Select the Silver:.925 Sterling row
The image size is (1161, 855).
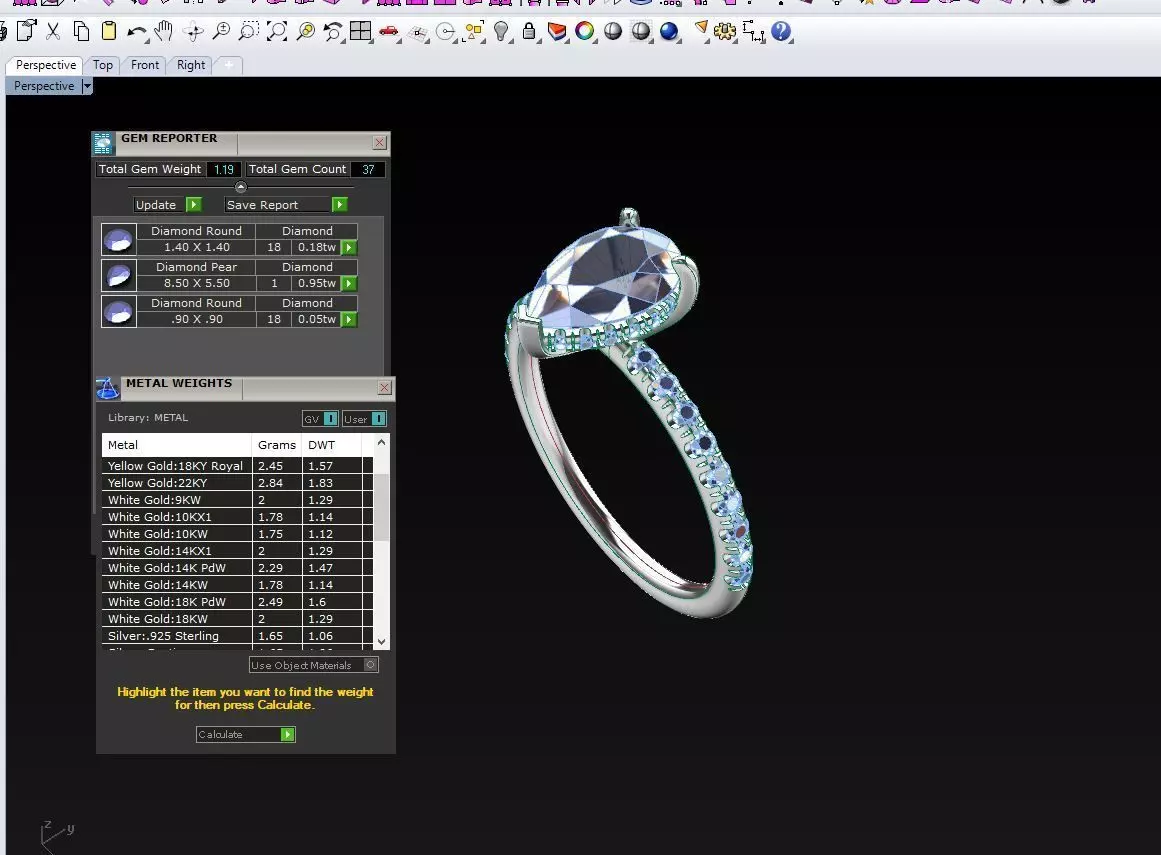tap(237, 636)
